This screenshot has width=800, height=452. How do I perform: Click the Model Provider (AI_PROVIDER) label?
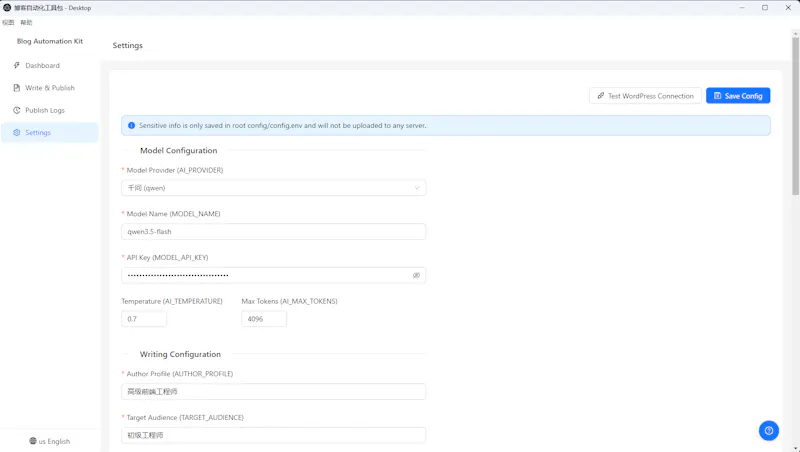pyautogui.click(x=174, y=170)
